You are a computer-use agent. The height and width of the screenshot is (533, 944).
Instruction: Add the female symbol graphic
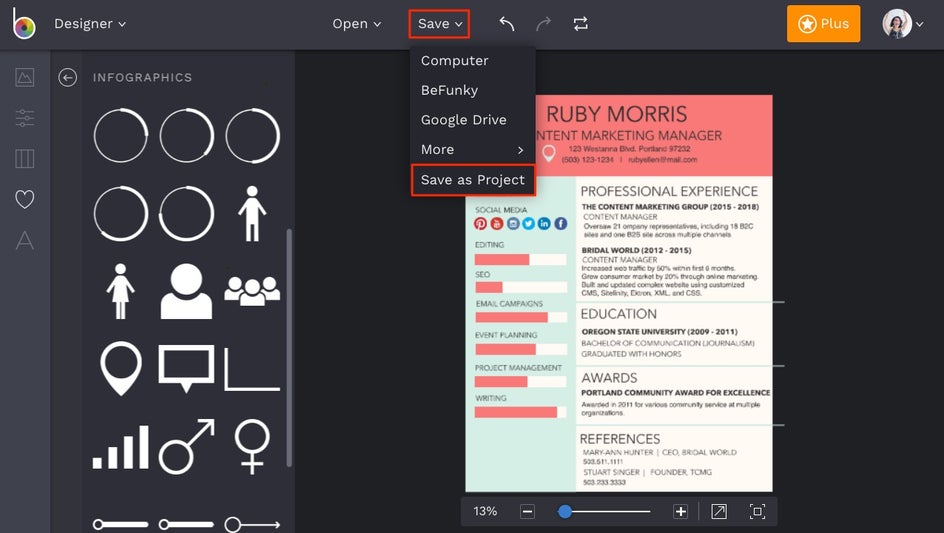tap(252, 446)
